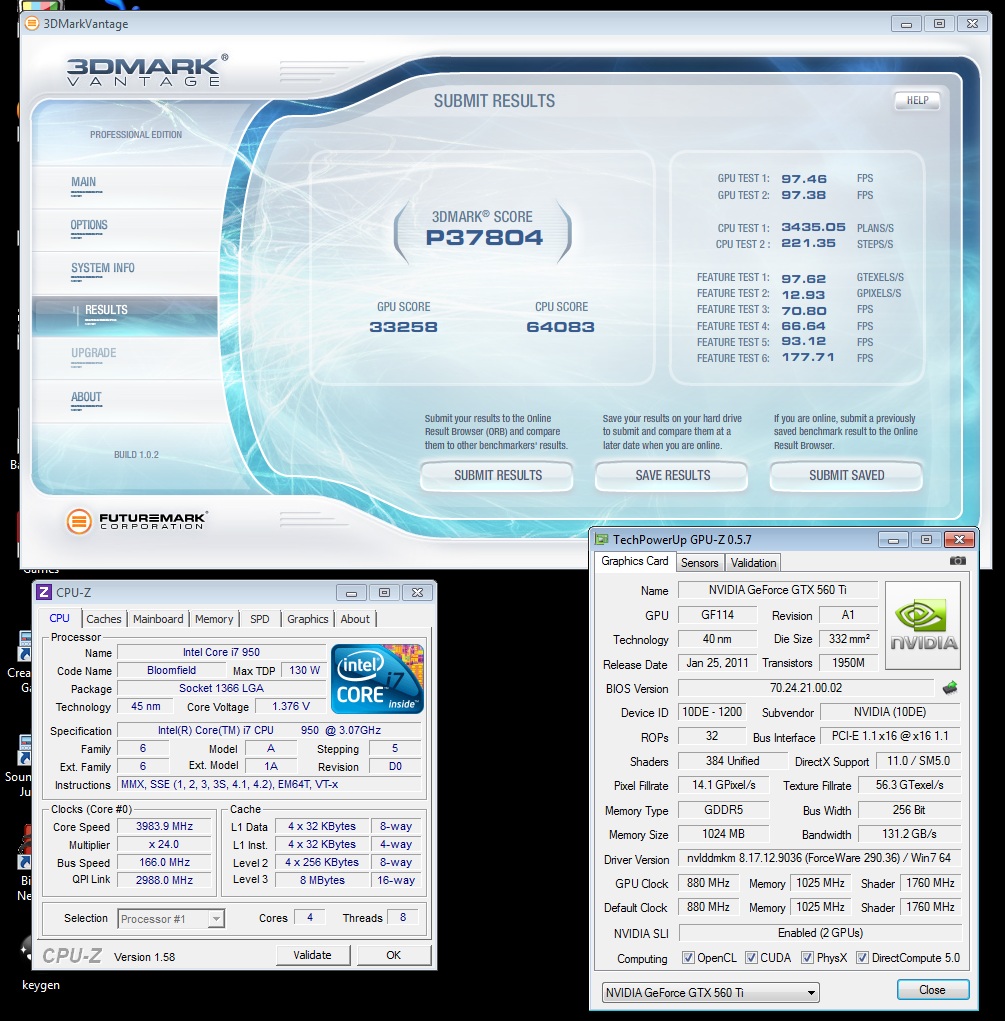Viewport: 1005px width, 1021px height.
Task: Select the Graphics Card tab in GPU-Z
Action: (635, 561)
